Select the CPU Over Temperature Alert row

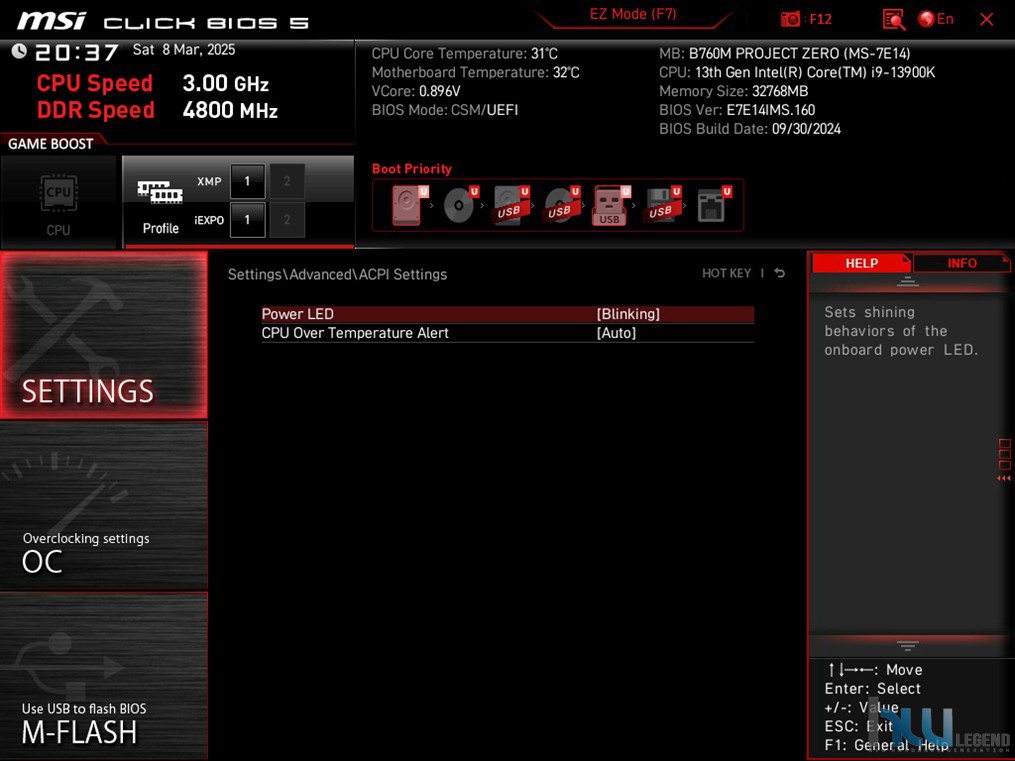point(508,333)
